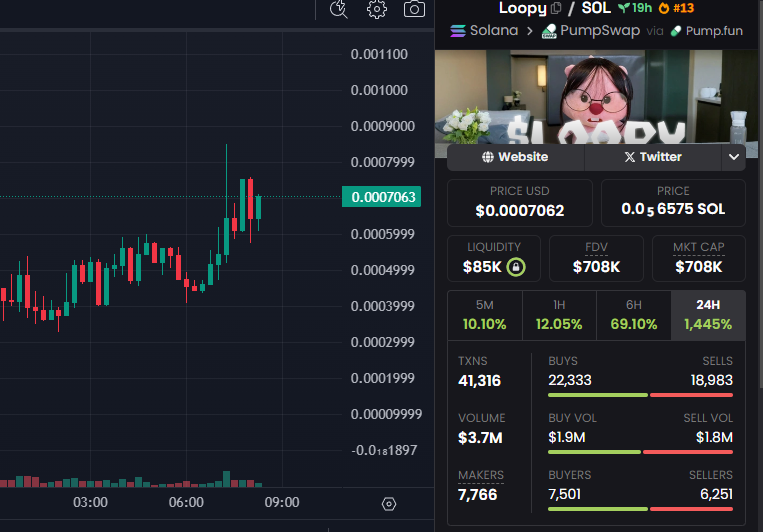Click the 06:00 time axis label
Screen dimensions: 763x532
186,502
